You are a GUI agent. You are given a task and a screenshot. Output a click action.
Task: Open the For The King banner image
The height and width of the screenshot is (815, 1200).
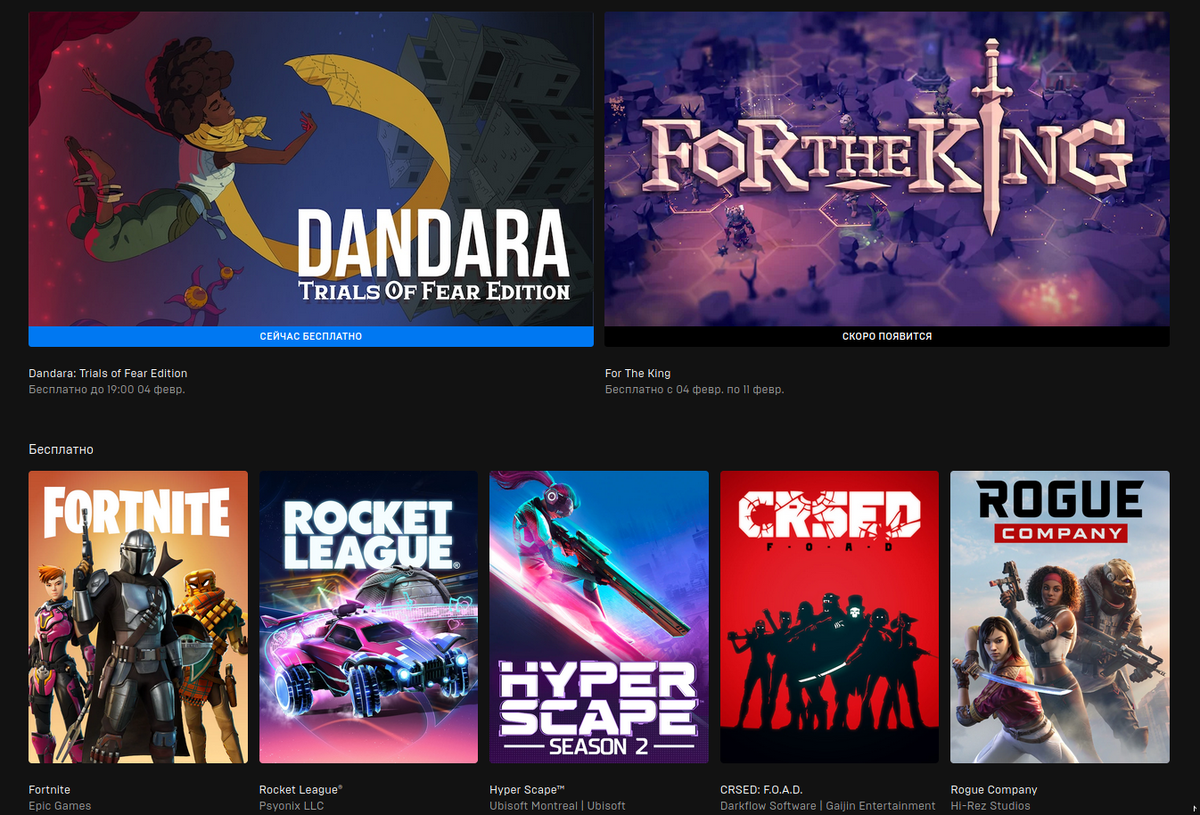887,169
